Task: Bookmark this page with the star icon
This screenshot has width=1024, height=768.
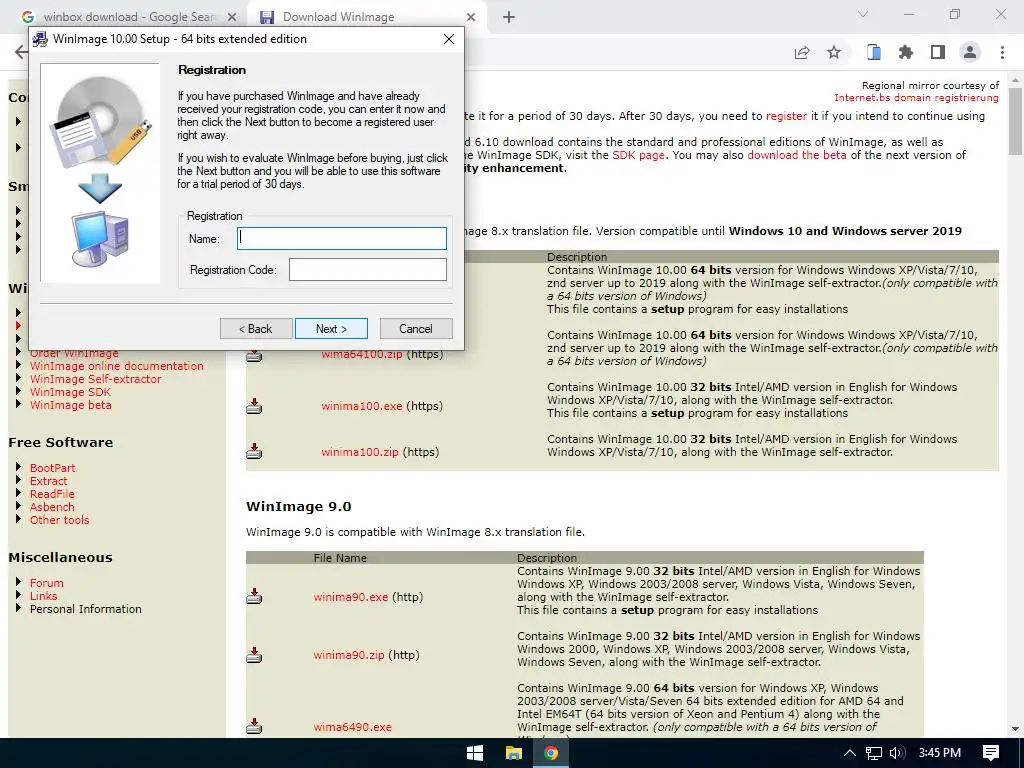Action: (834, 53)
